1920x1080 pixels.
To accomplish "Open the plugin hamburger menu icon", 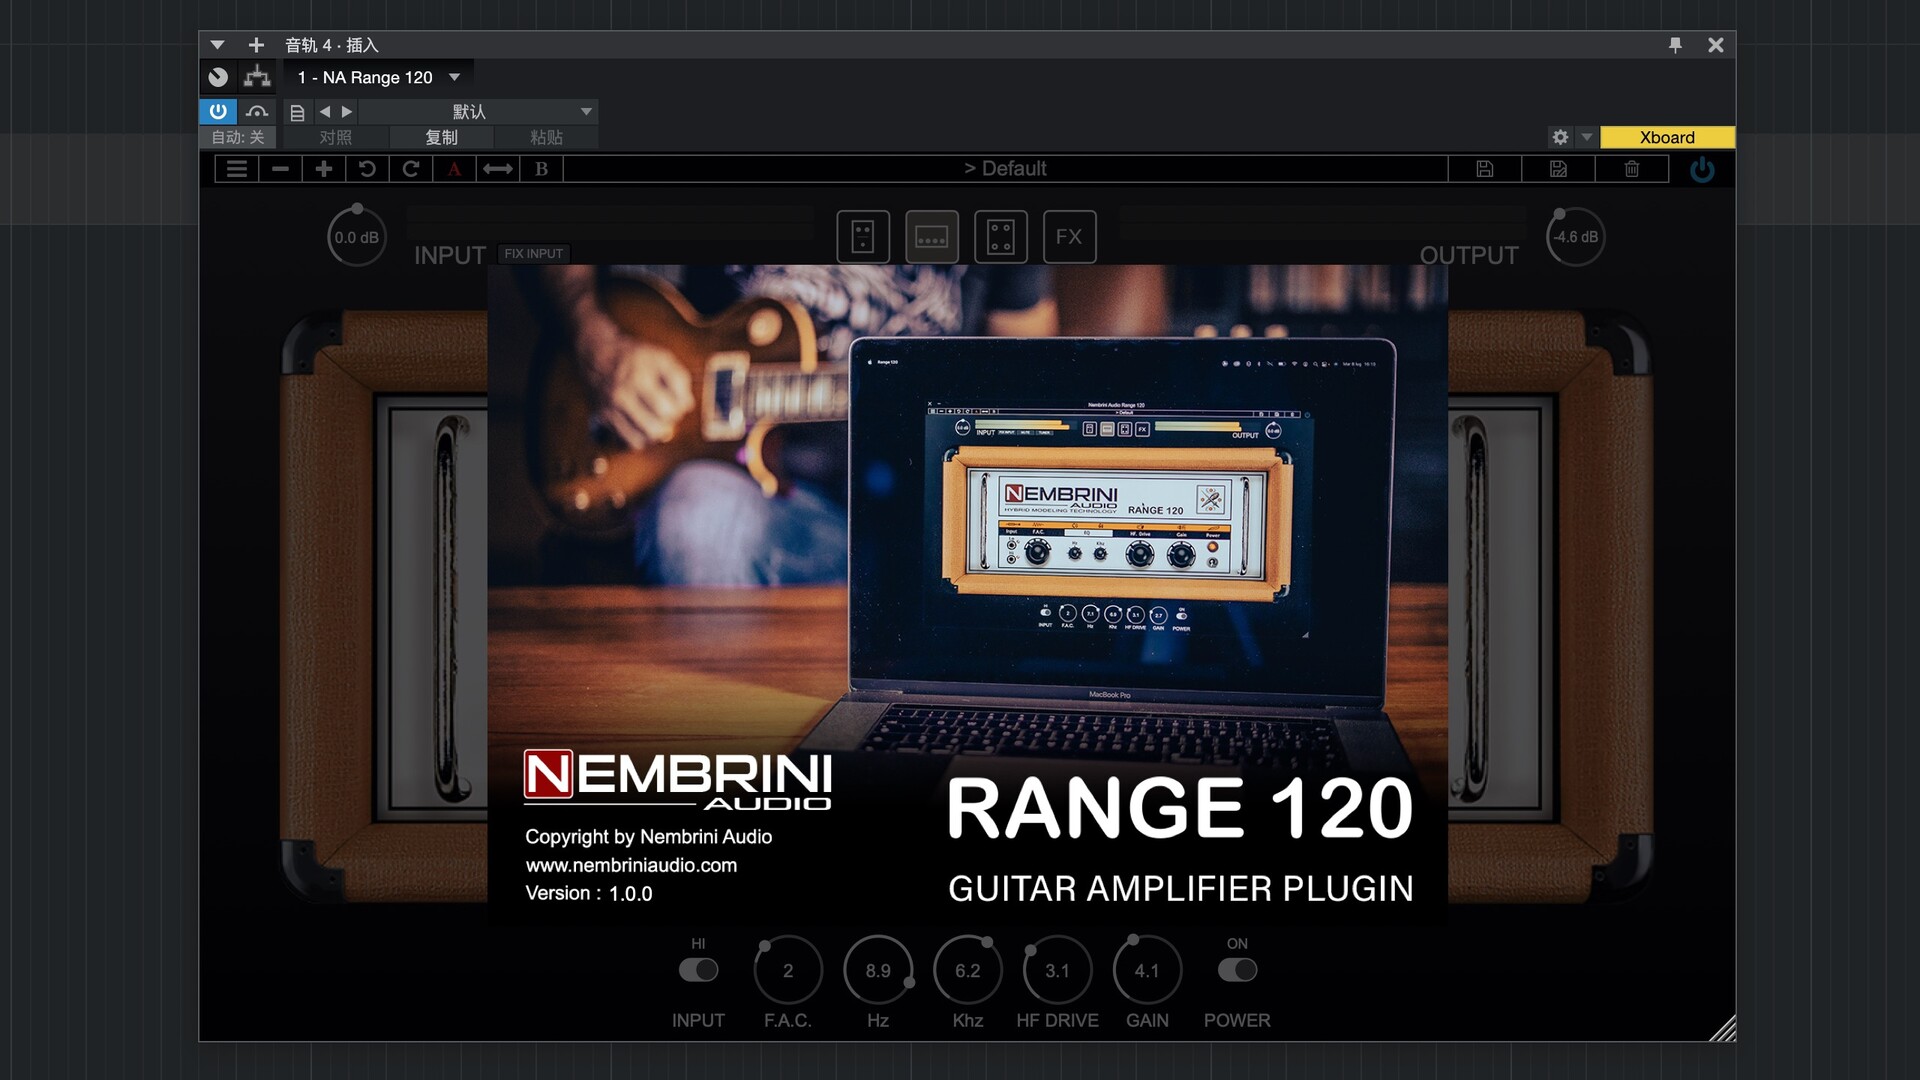I will (237, 169).
